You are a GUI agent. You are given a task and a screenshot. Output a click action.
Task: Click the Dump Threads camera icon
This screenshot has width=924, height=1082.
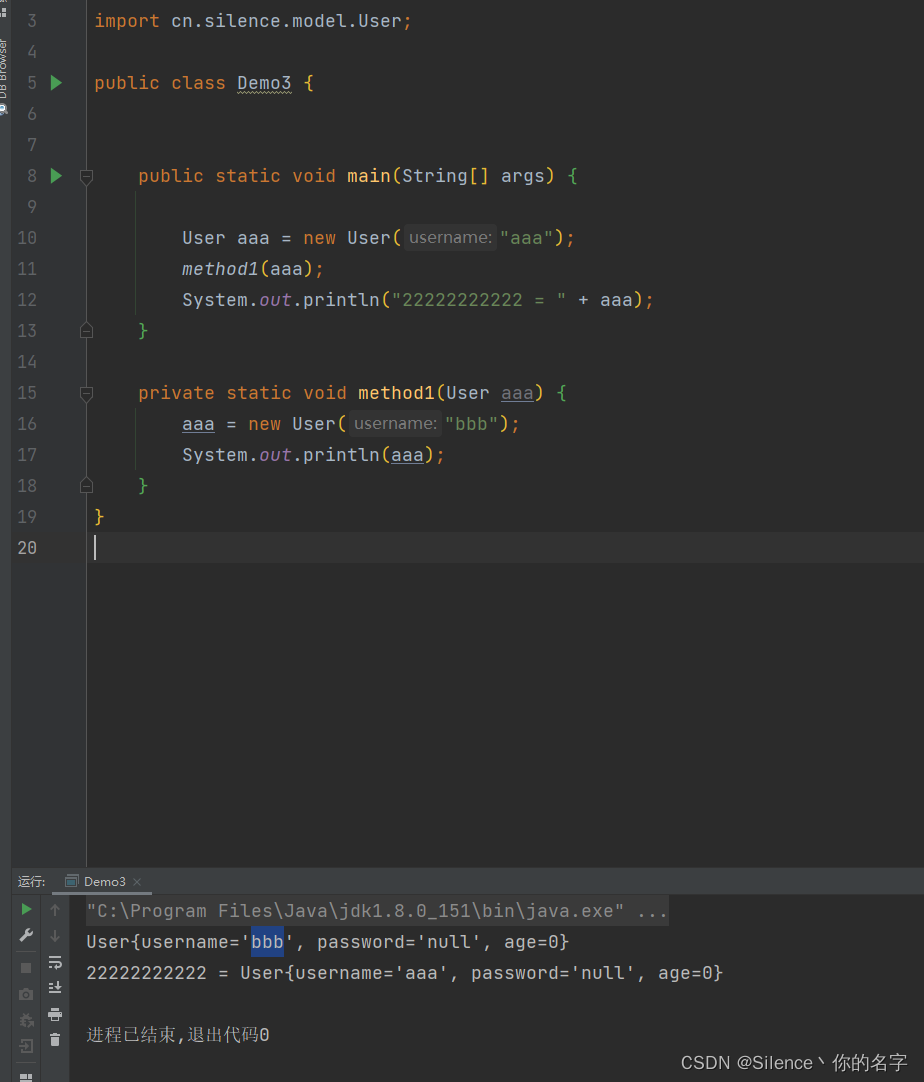(x=26, y=994)
